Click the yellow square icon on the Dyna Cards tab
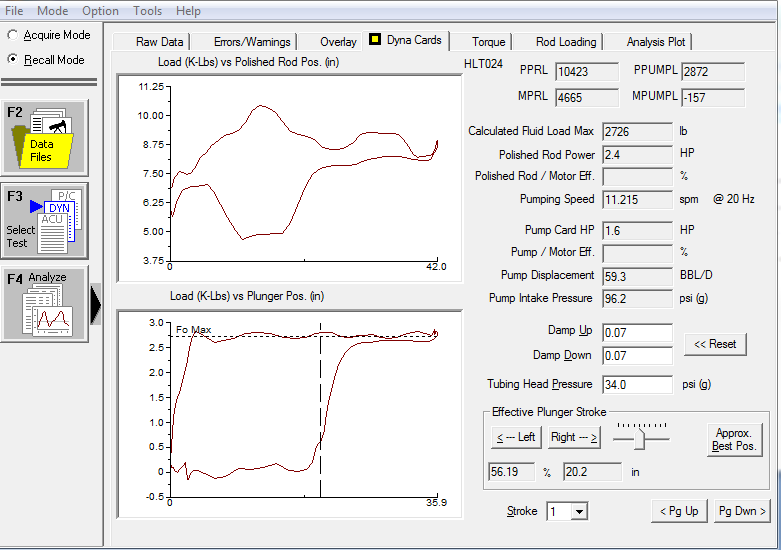781x550 pixels. pyautogui.click(x=375, y=39)
